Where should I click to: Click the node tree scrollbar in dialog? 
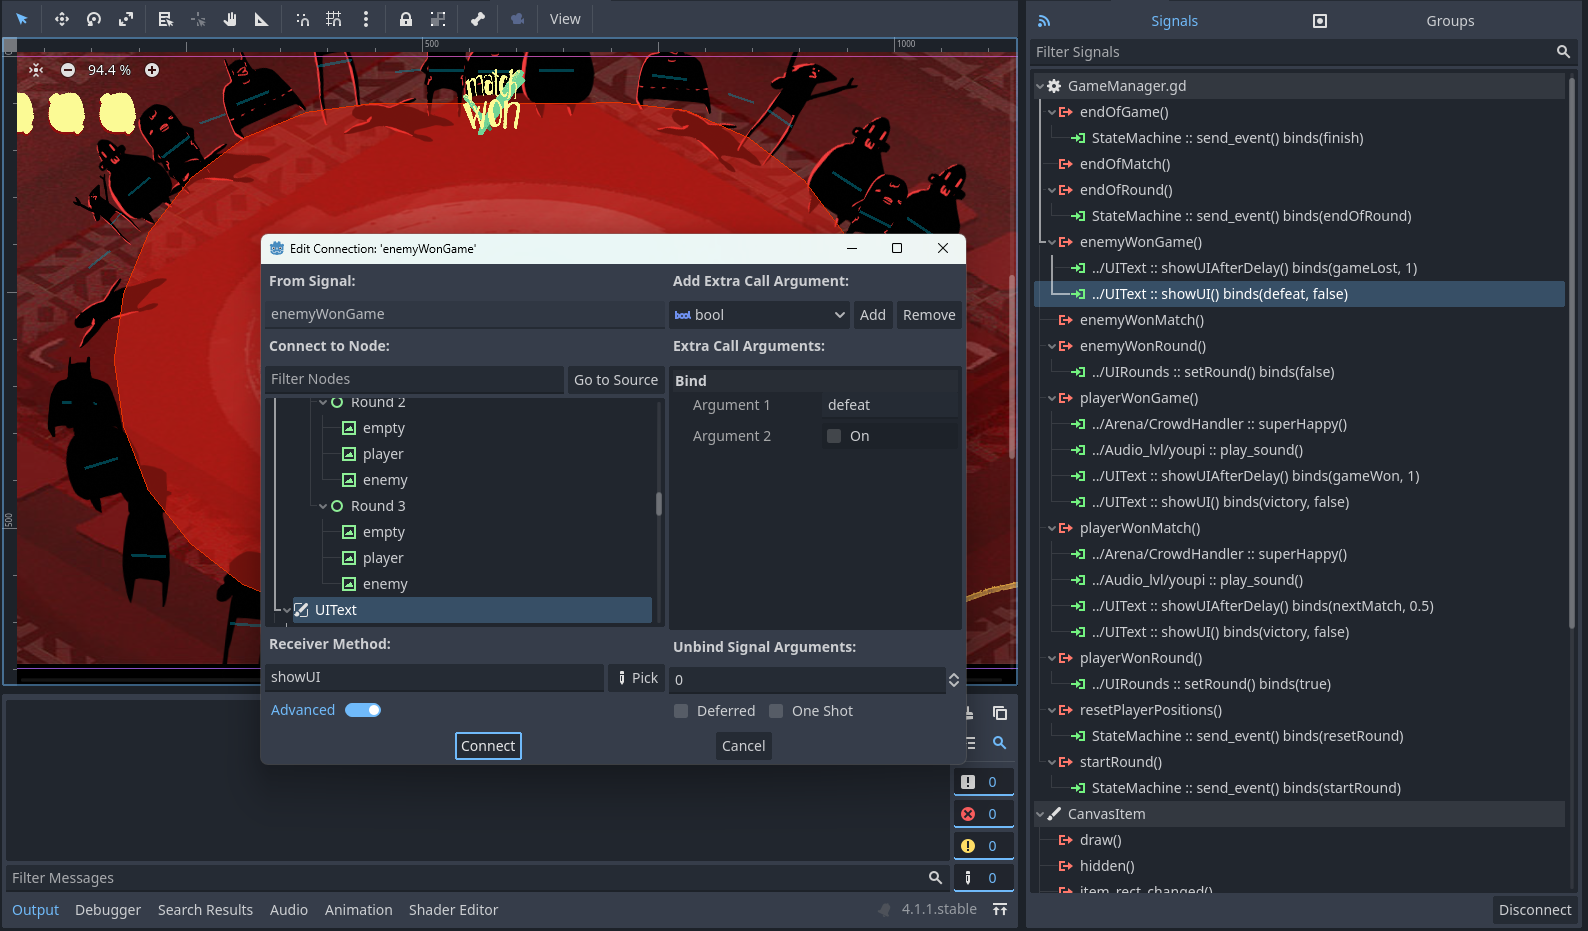tap(658, 503)
